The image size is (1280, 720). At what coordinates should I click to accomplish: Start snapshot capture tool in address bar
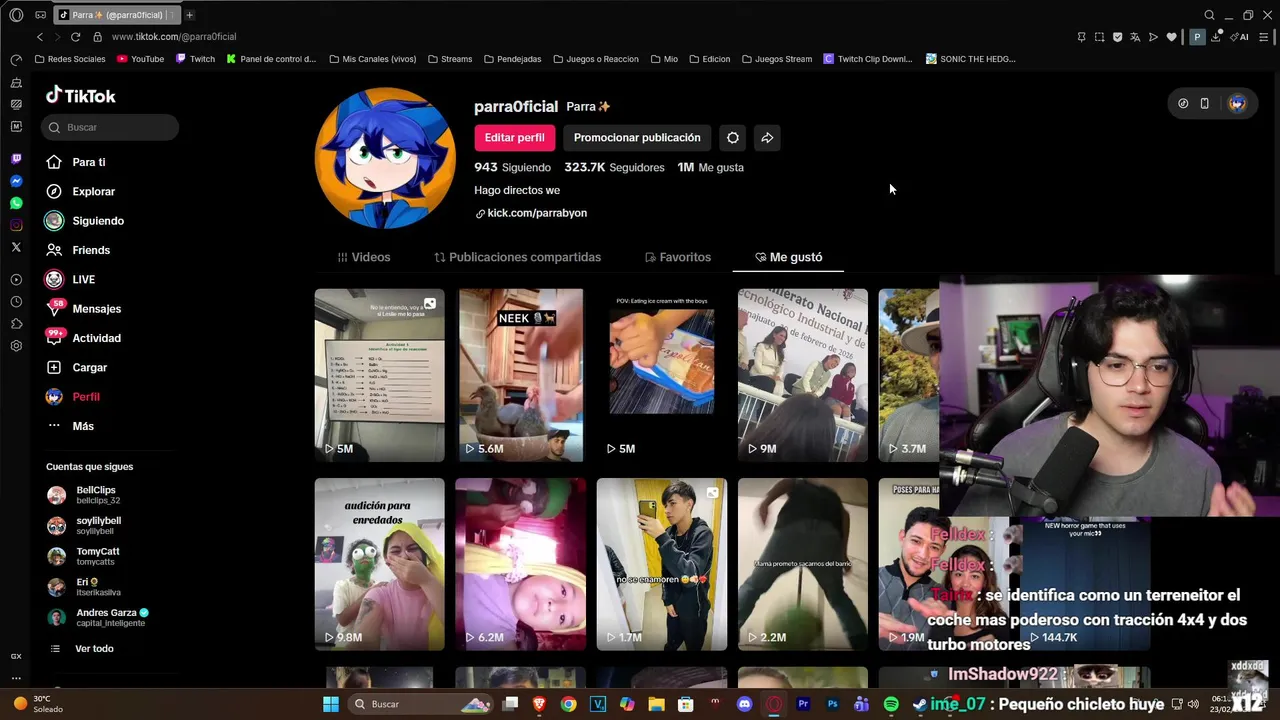(x=1099, y=37)
